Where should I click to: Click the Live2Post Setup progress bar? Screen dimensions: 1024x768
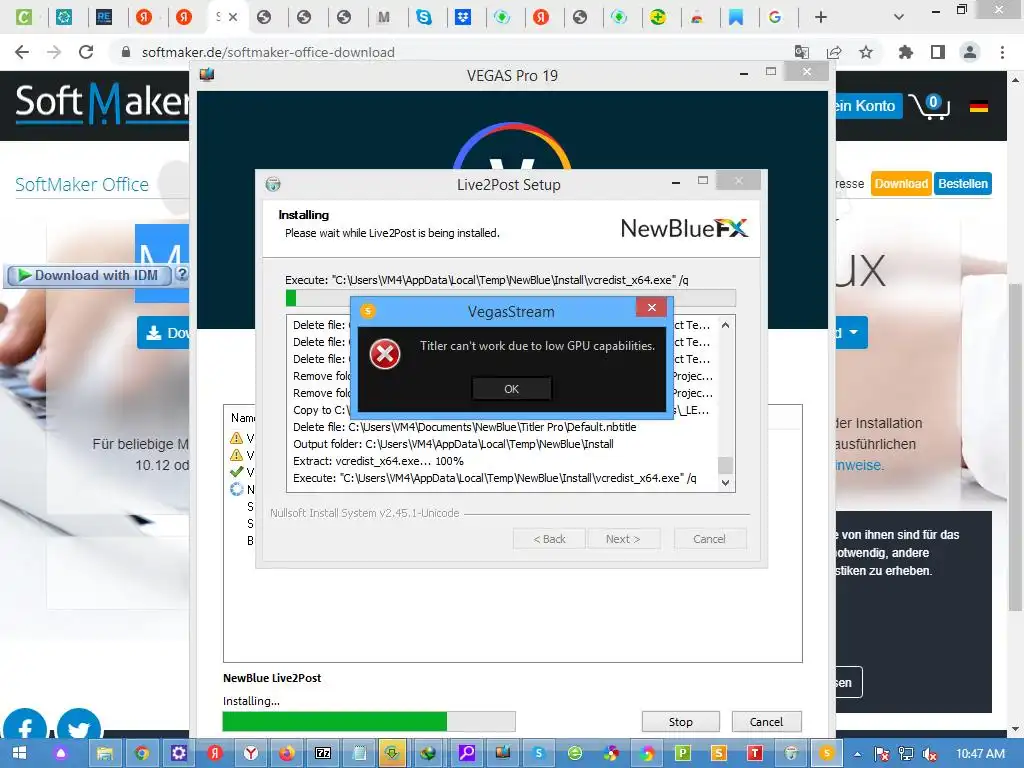pos(511,298)
